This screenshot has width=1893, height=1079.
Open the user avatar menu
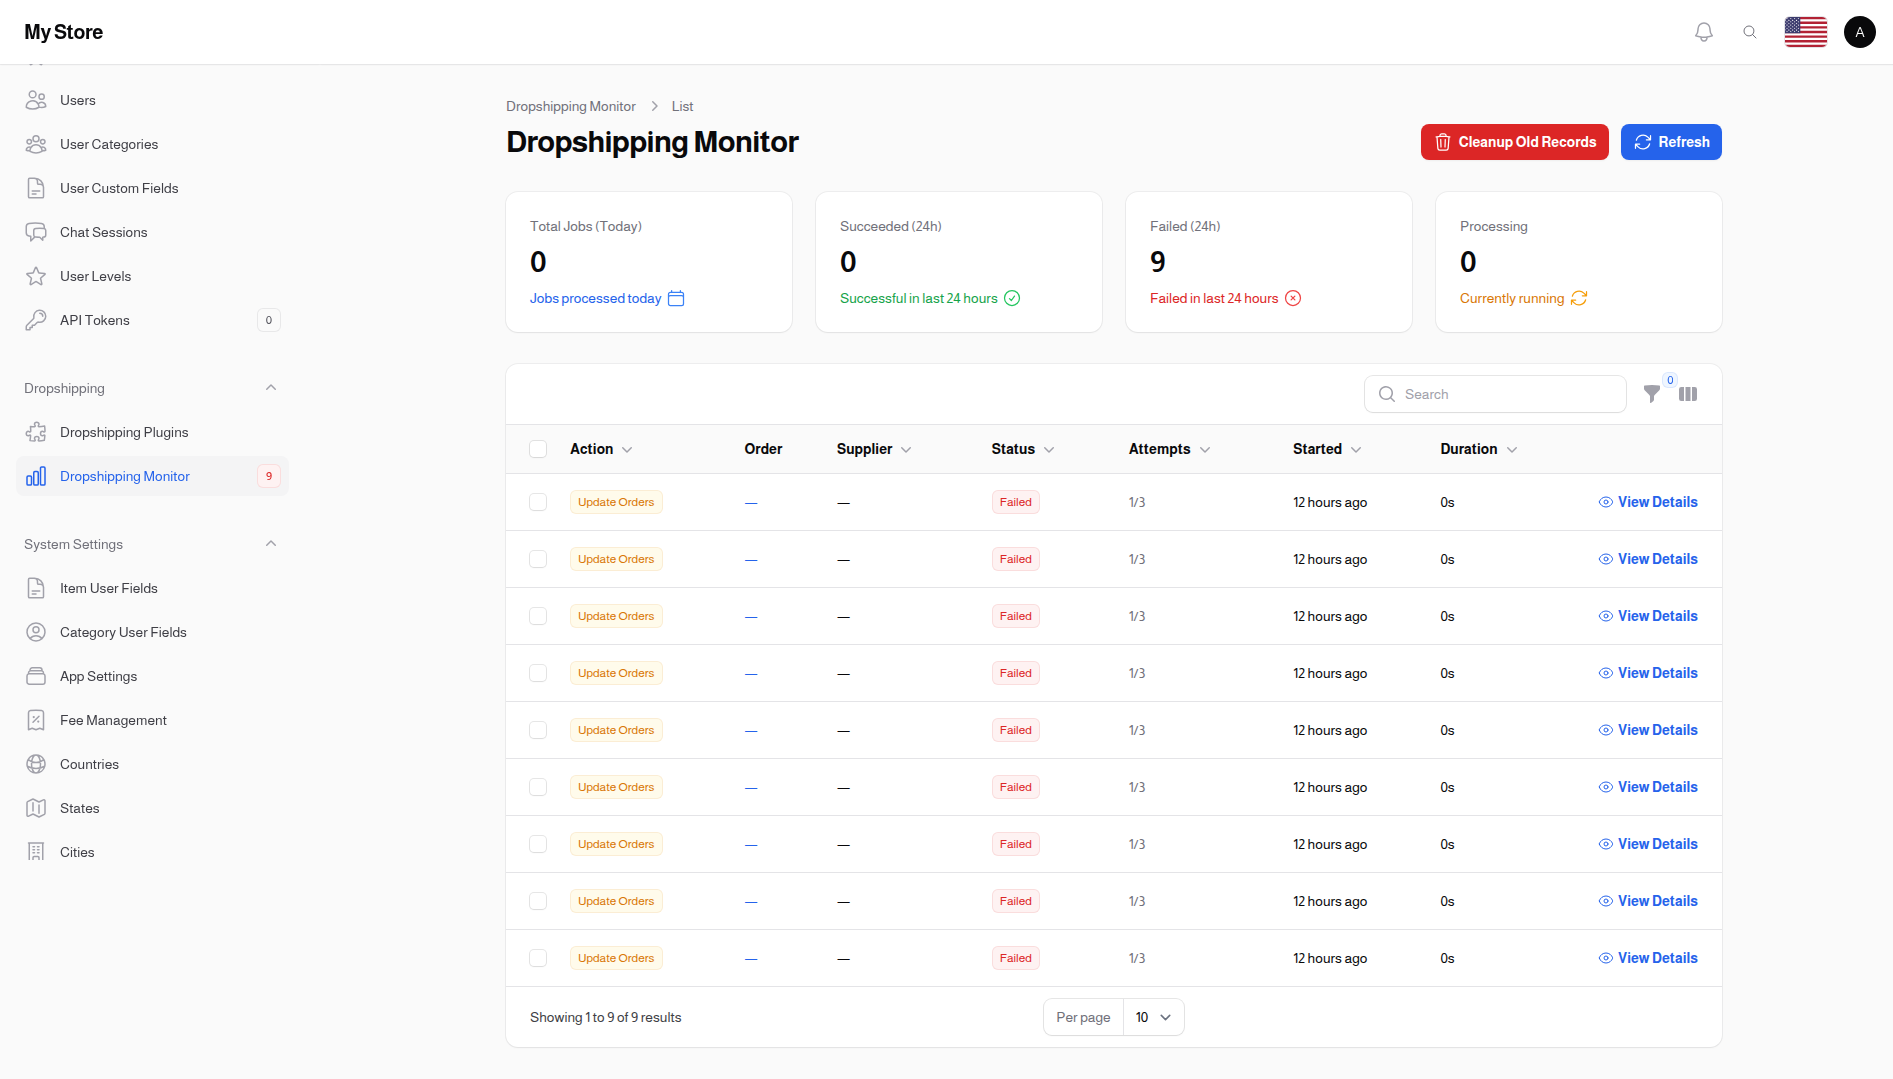pyautogui.click(x=1859, y=32)
